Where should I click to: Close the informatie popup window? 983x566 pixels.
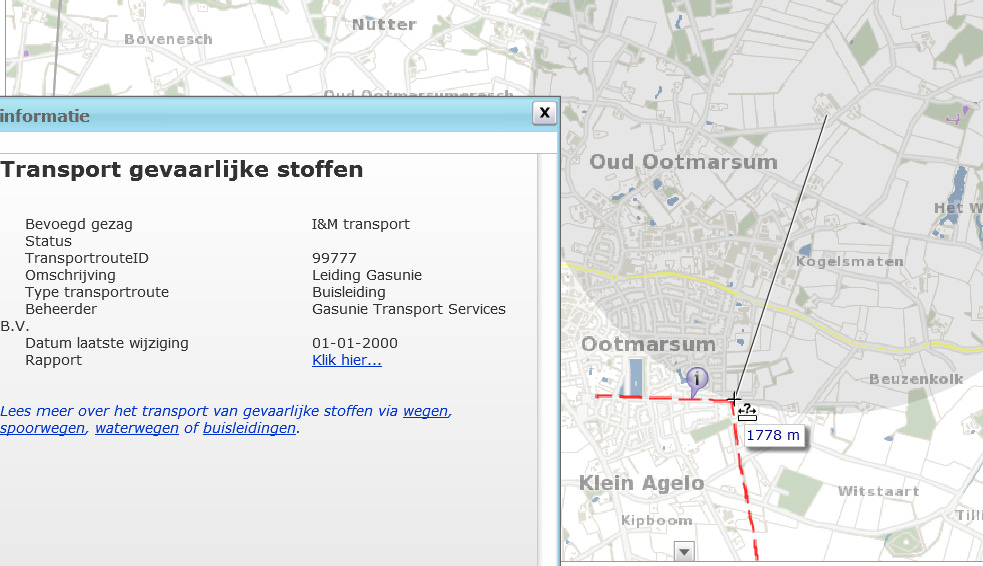click(x=544, y=113)
